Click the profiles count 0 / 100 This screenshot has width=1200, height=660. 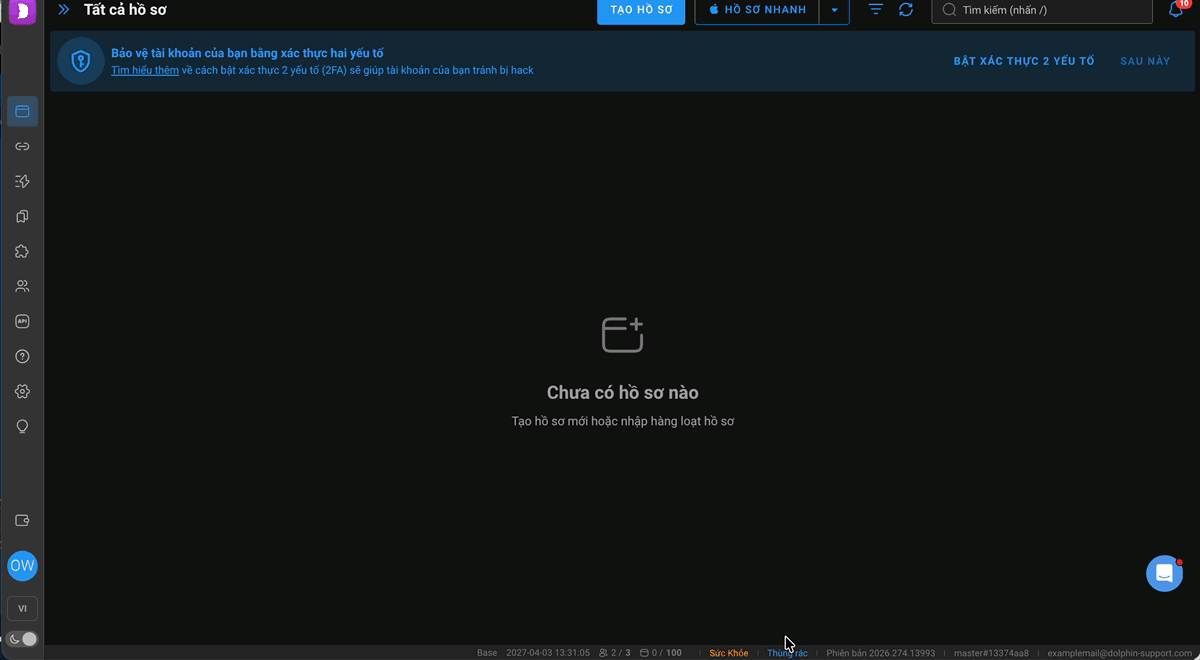[x=661, y=653]
